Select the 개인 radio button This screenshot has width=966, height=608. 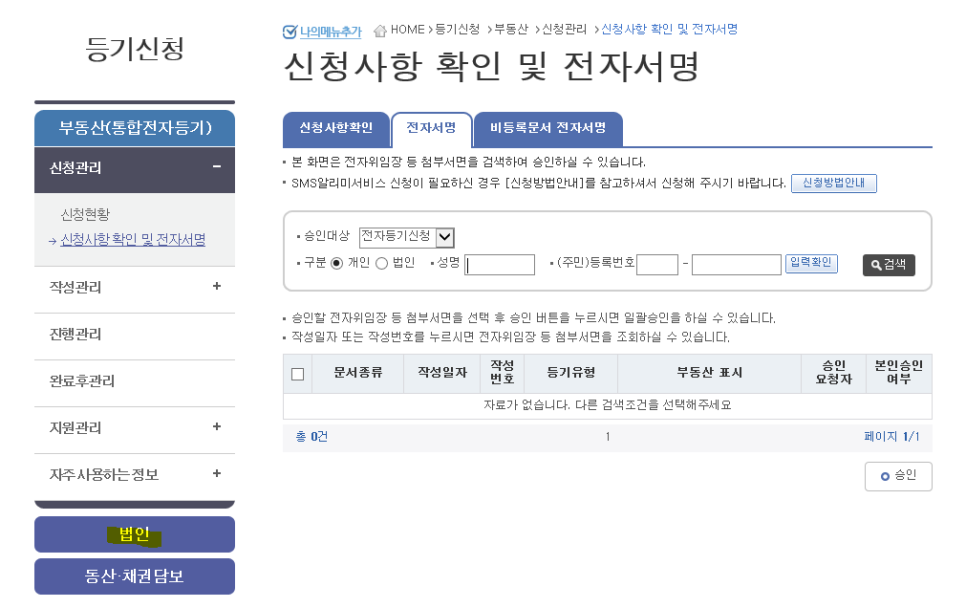[336, 264]
